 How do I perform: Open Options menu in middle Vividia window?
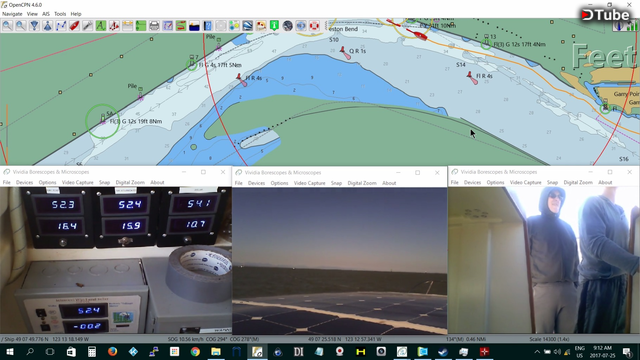279,183
